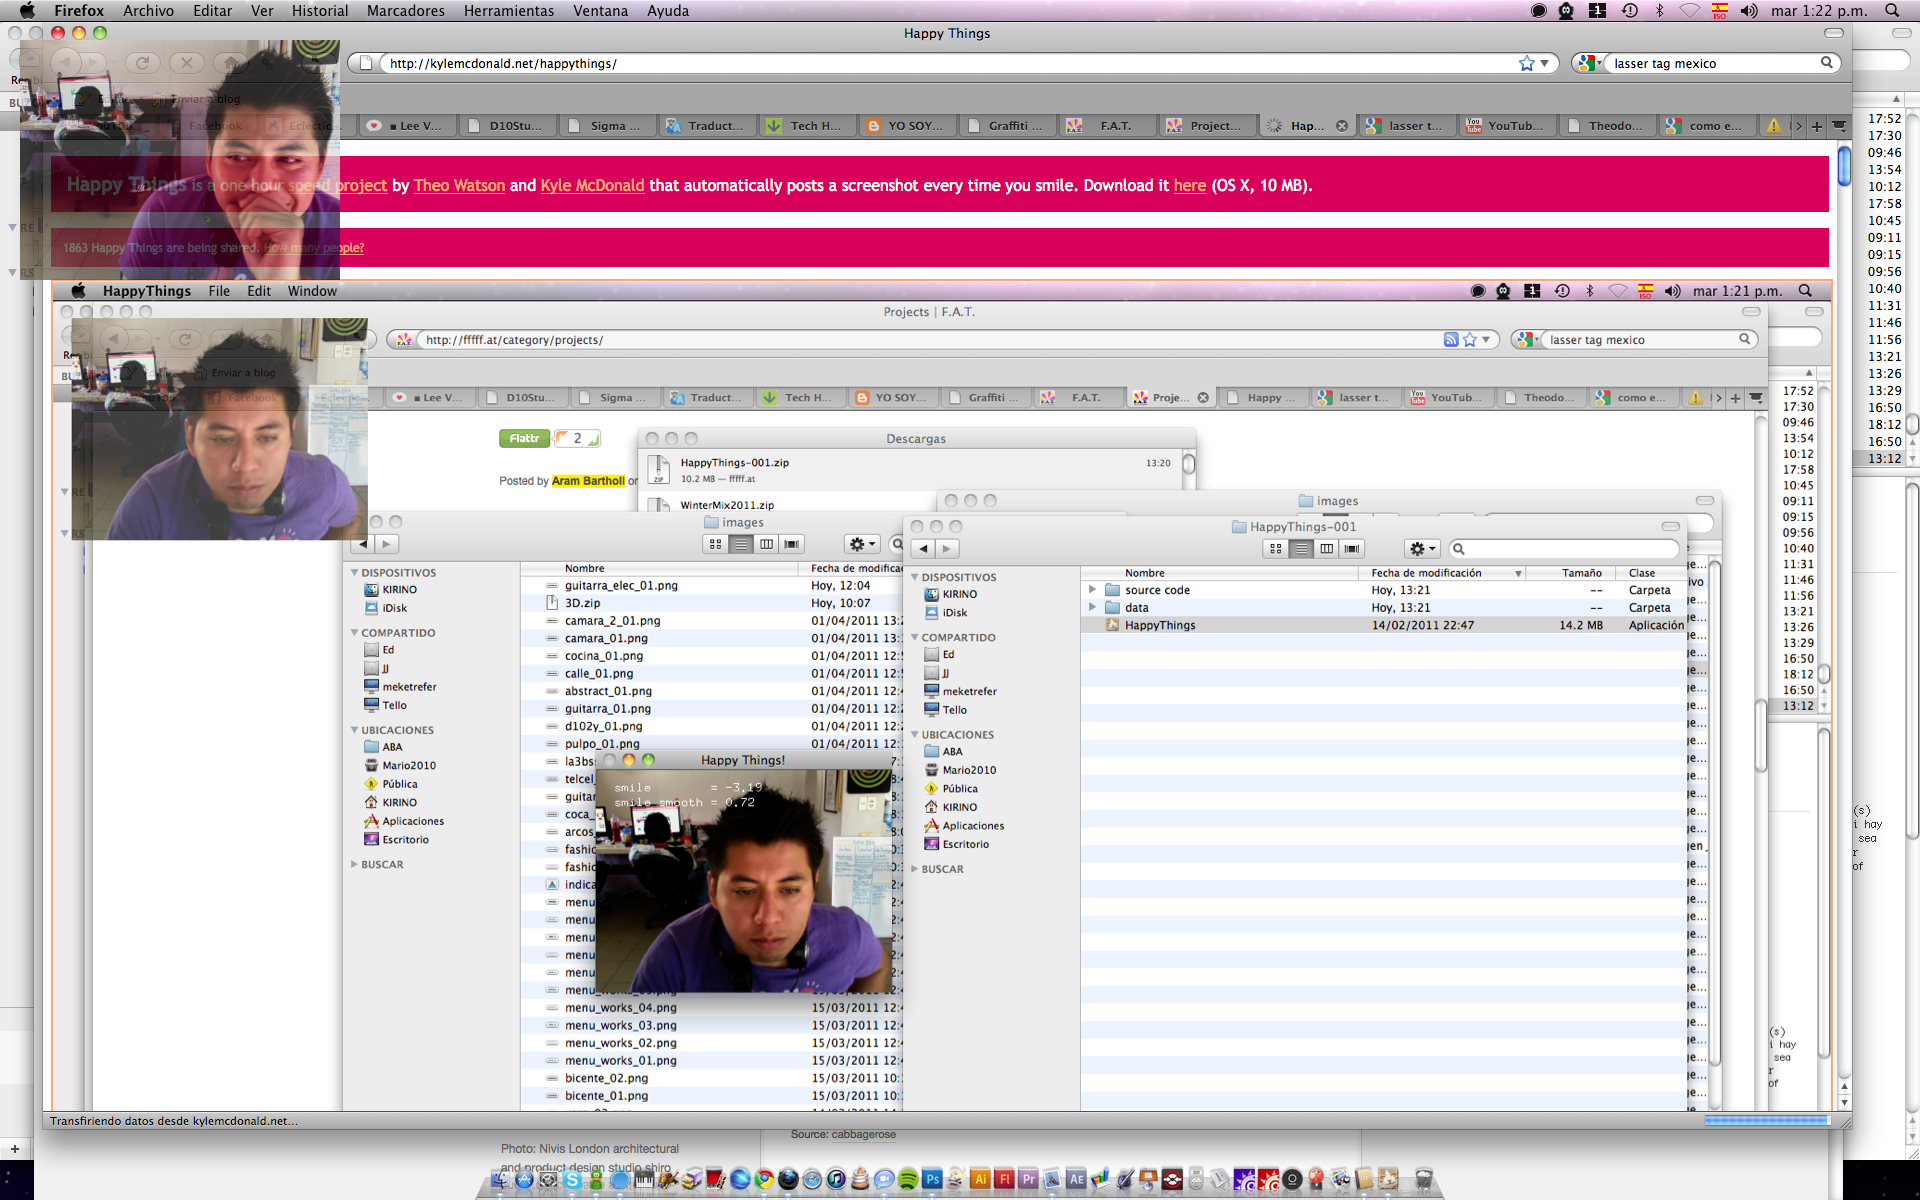Open the Finder icon in the dock
1920x1200 pixels.
coord(501,1180)
